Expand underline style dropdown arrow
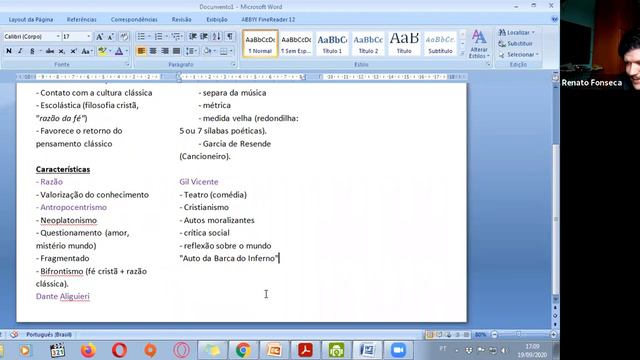Image resolution: width=640 pixels, height=360 pixels. (40, 51)
